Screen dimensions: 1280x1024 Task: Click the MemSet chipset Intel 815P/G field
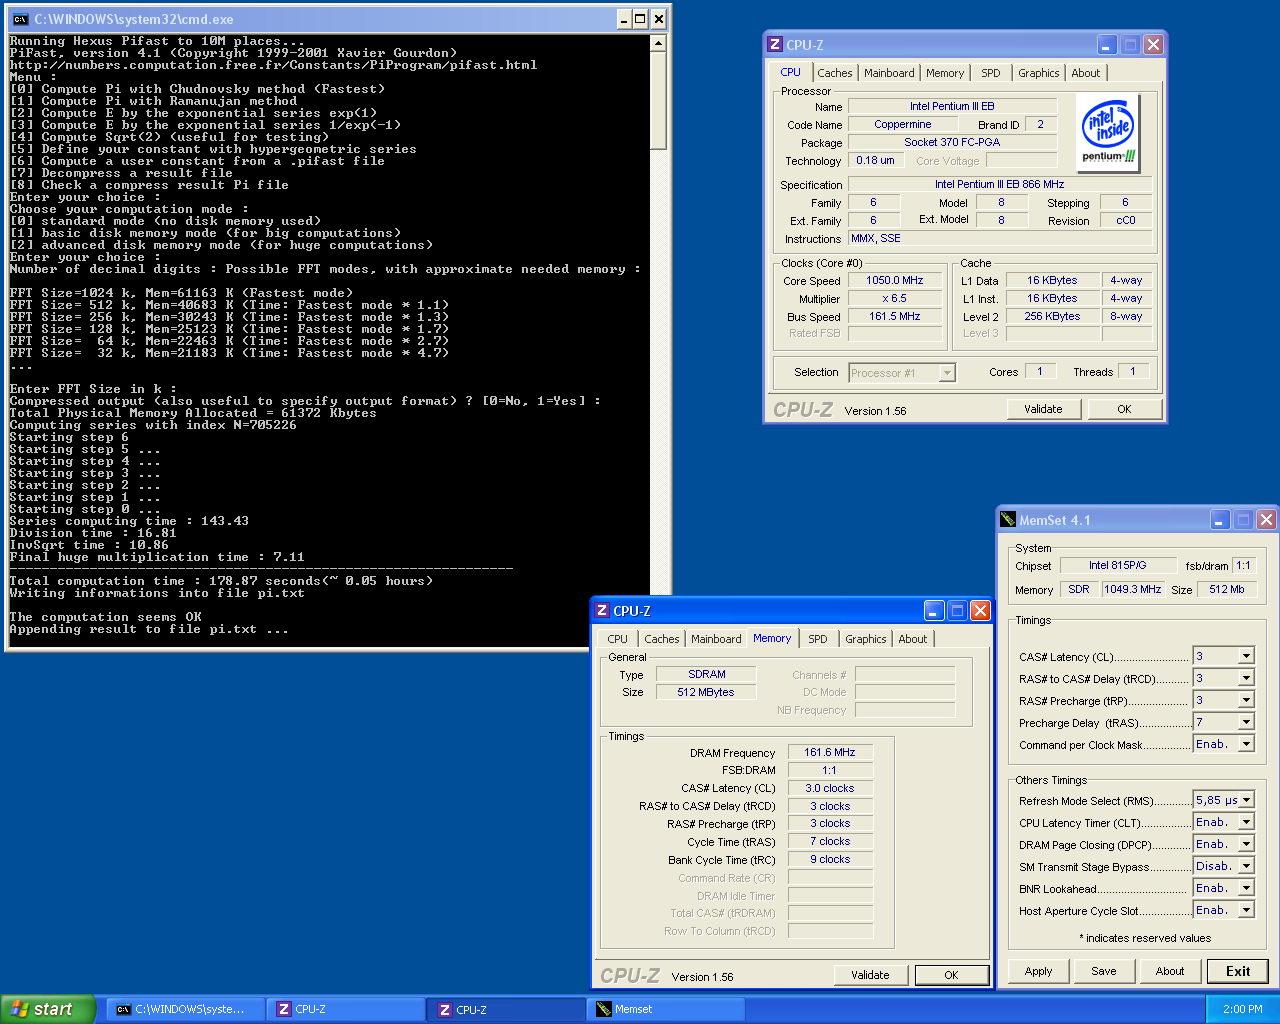1117,565
